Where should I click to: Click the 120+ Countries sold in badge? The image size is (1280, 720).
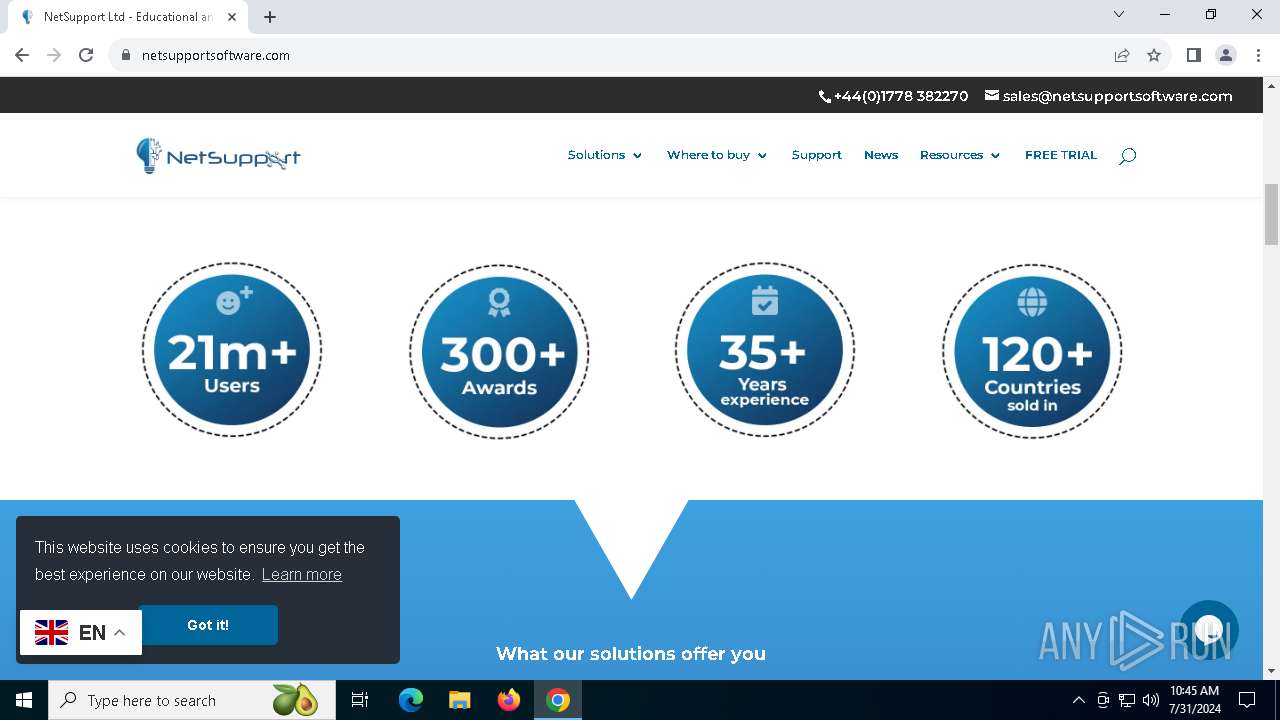(1032, 351)
